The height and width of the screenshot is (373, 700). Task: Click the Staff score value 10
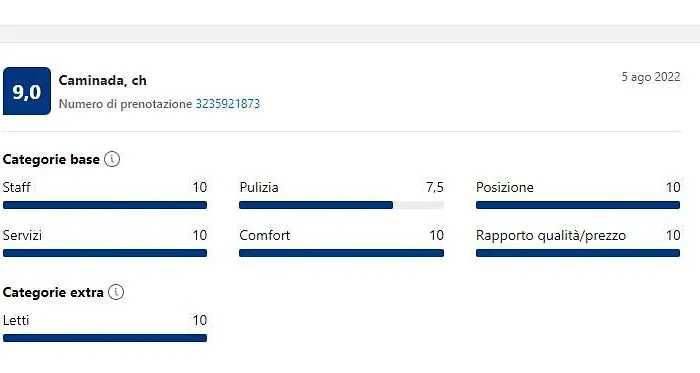pos(200,187)
